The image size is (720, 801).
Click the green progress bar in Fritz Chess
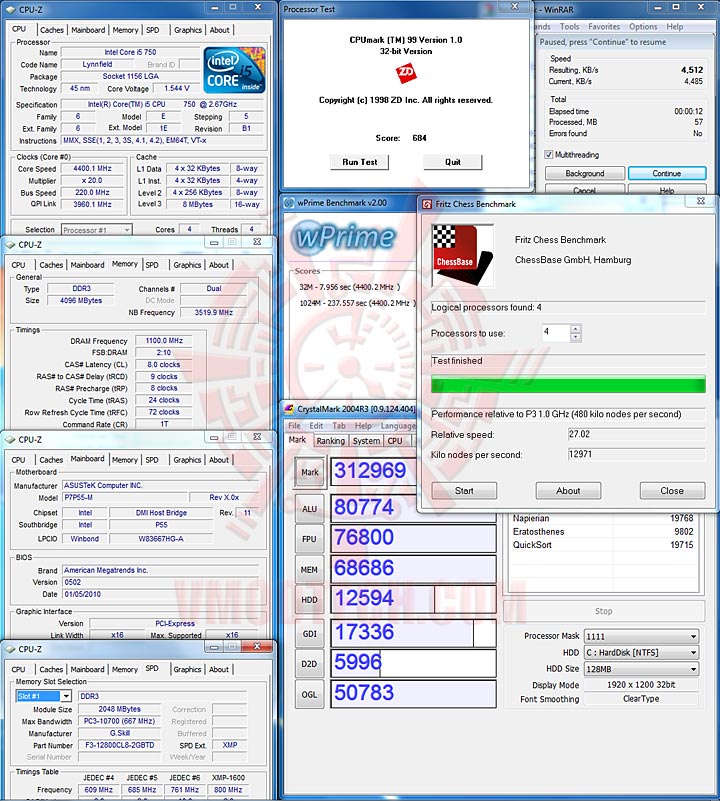[568, 384]
